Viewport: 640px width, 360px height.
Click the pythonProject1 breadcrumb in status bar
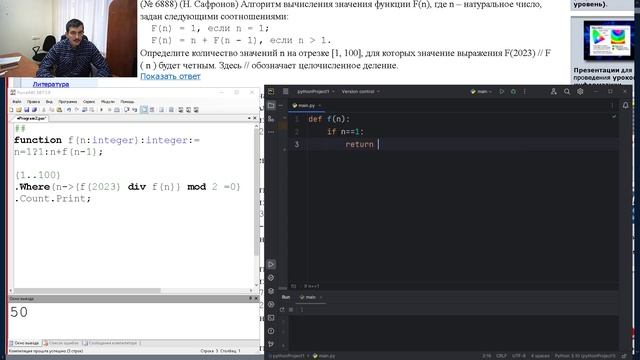[x=289, y=356]
